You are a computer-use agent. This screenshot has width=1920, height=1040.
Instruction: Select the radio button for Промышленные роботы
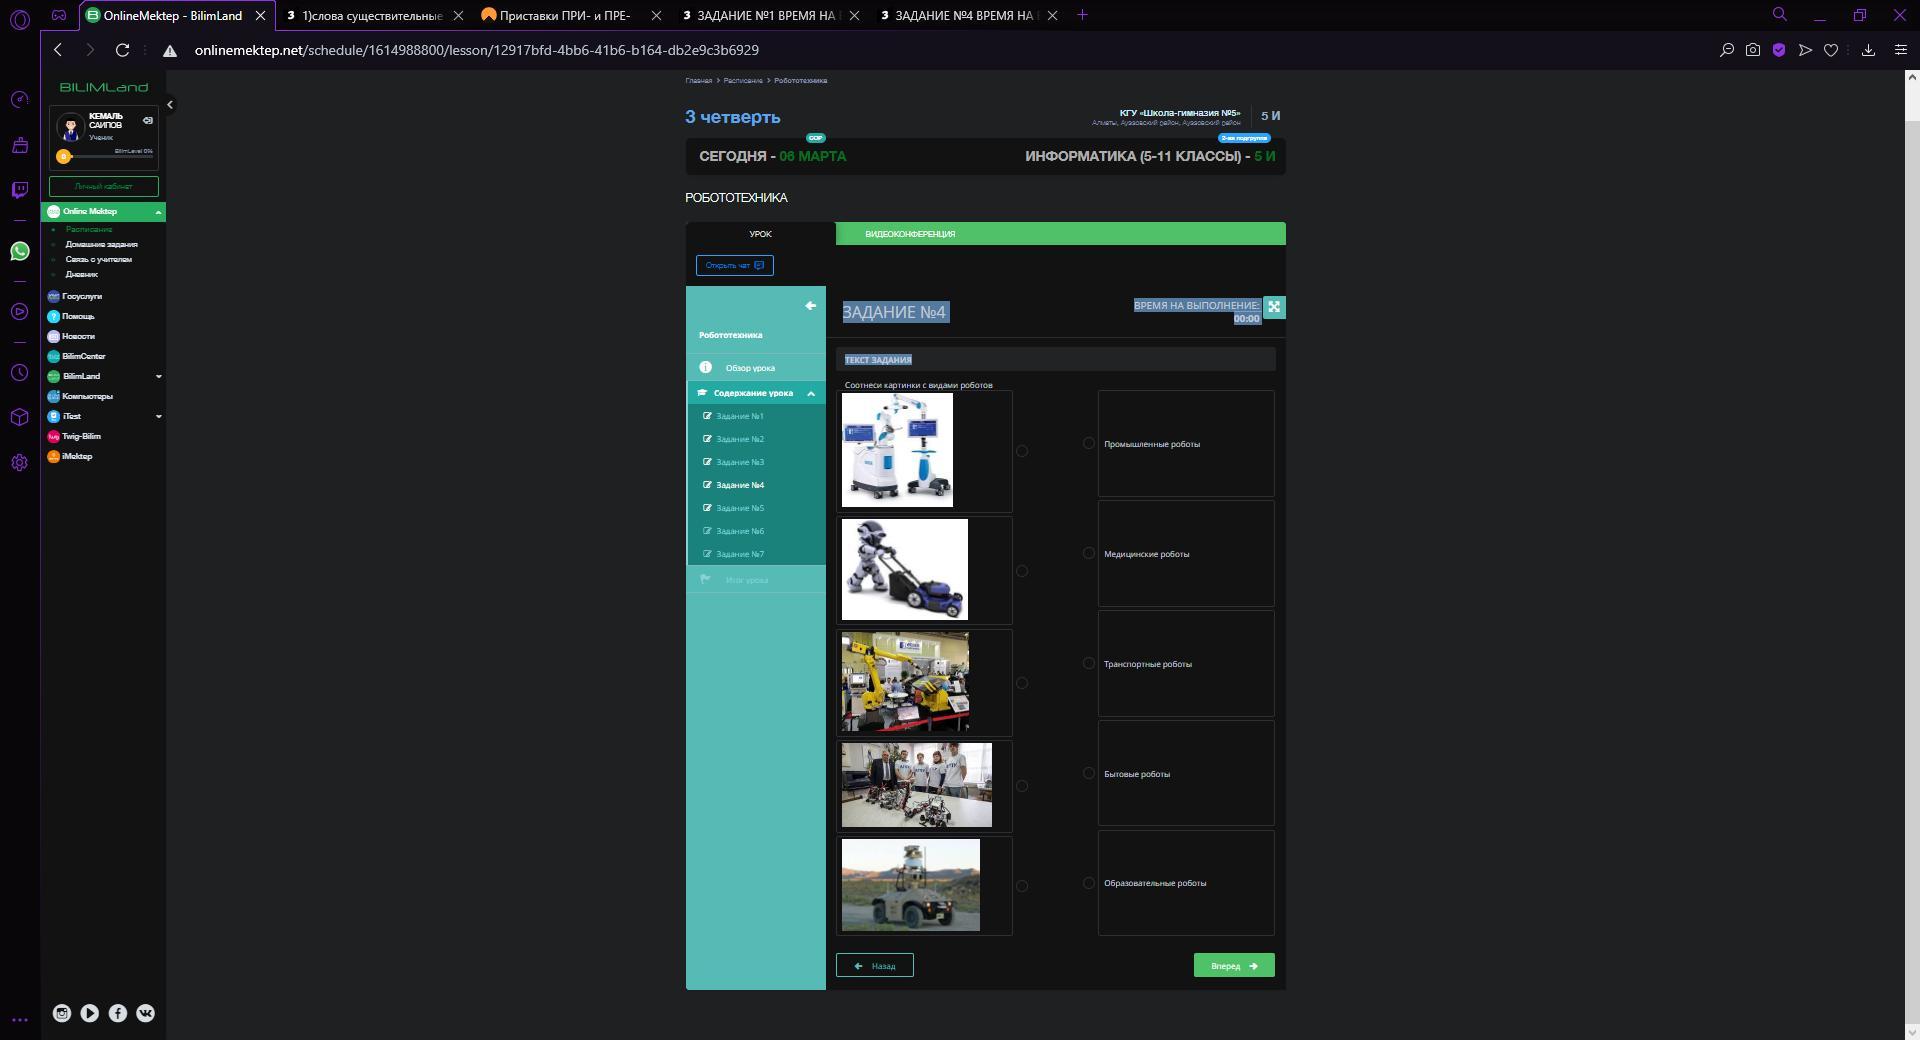[x=1089, y=443]
